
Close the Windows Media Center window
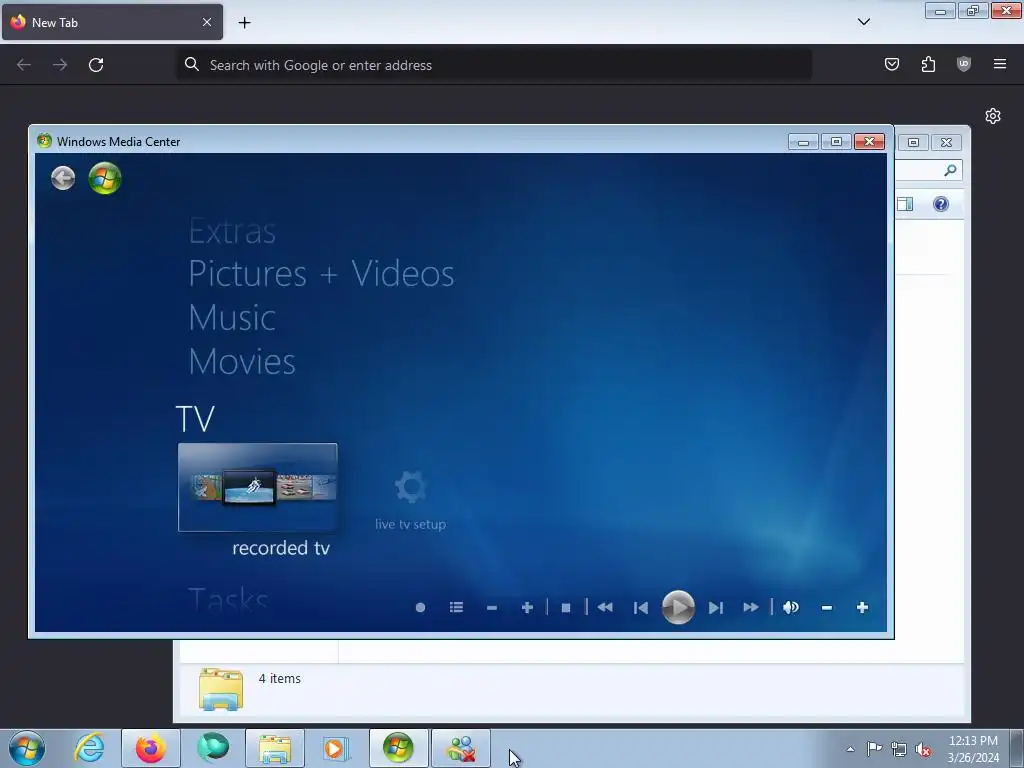coord(869,142)
